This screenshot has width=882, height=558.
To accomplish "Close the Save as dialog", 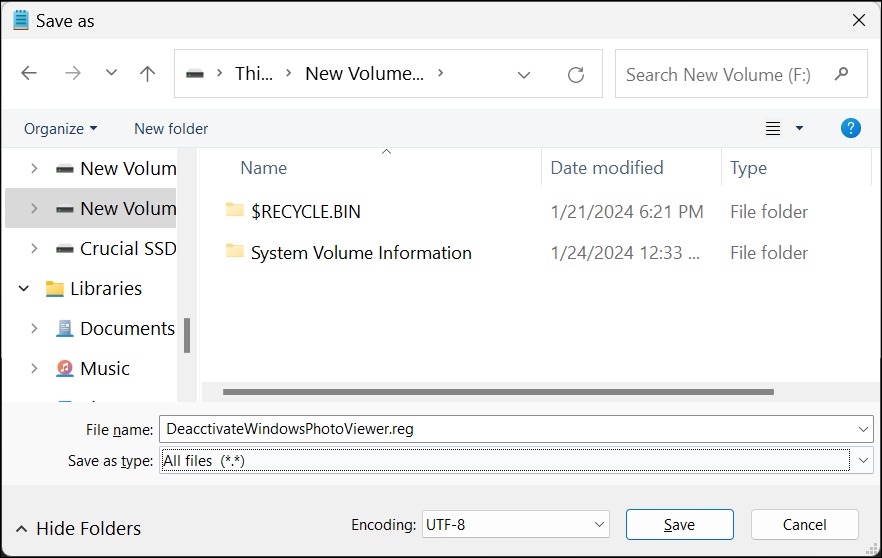I will pos(858,21).
